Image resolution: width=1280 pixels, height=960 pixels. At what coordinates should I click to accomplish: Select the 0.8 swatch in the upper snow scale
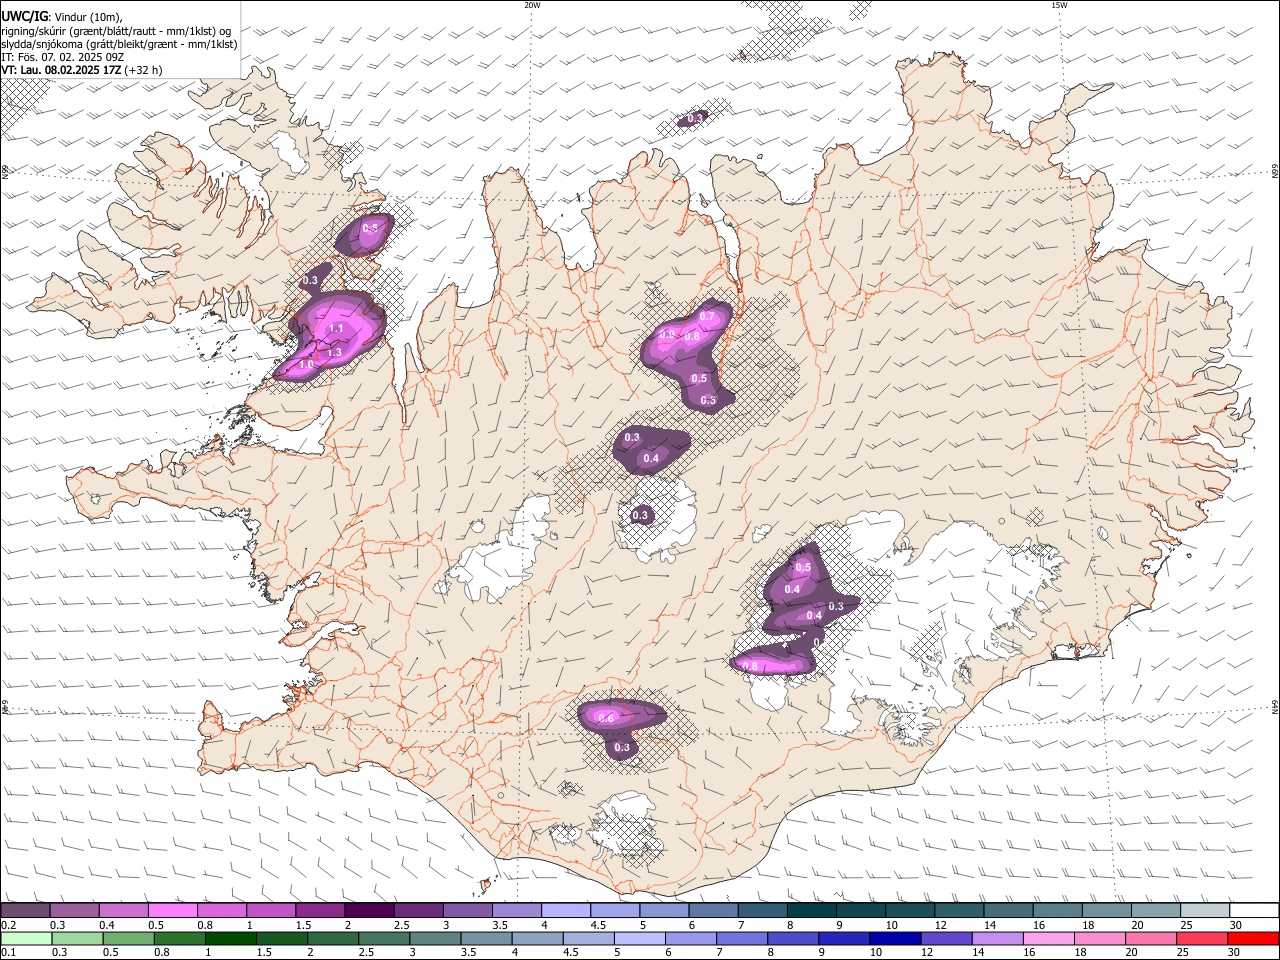tap(222, 910)
